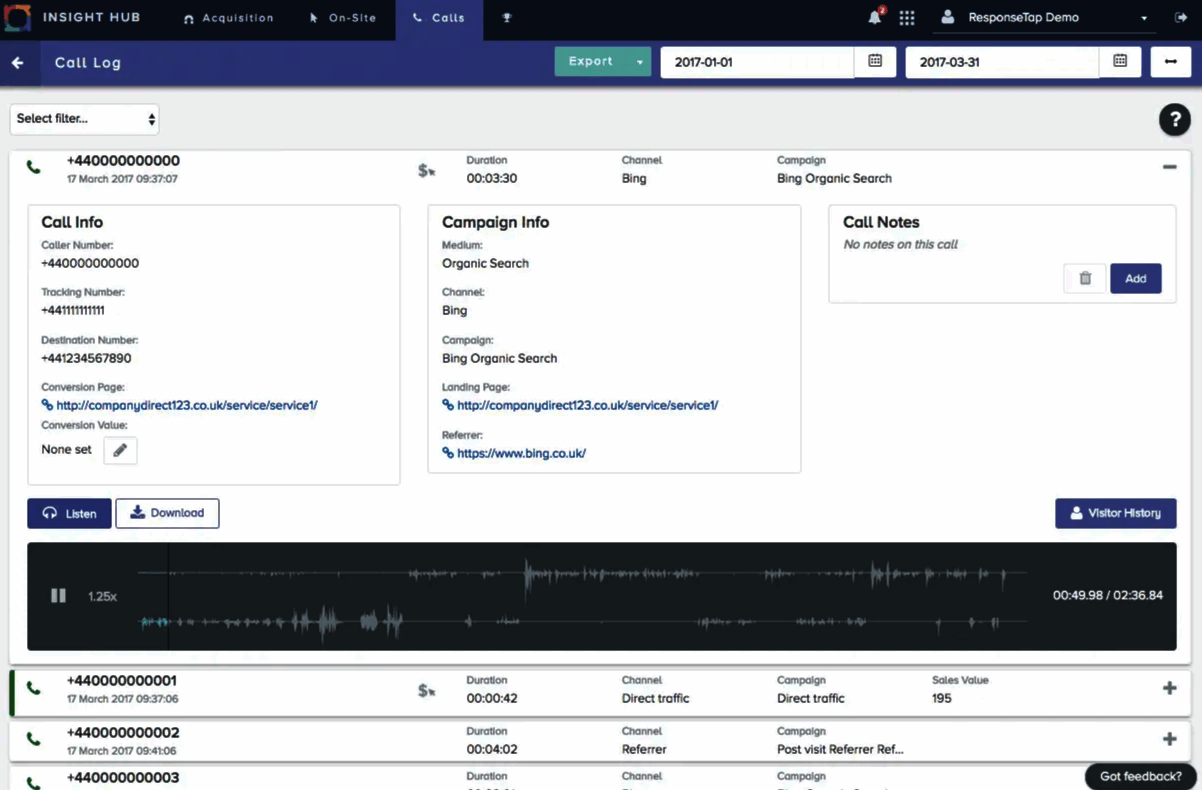Open the bing.co.uk referrer link
This screenshot has width=1202, height=790.
coord(521,453)
